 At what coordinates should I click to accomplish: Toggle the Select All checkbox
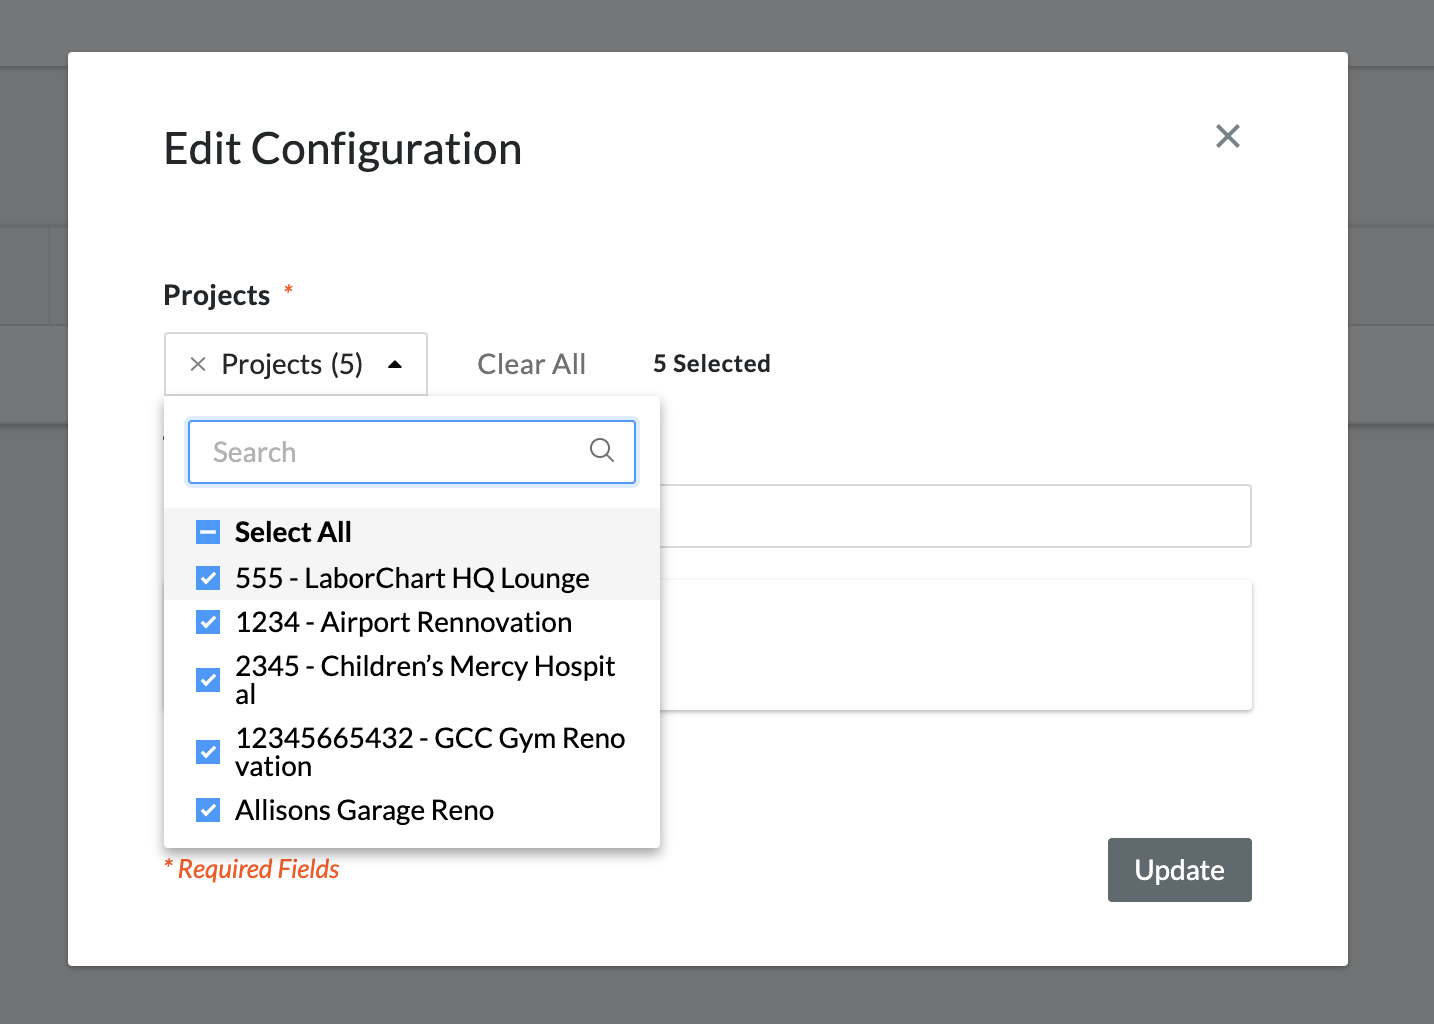[x=208, y=532]
